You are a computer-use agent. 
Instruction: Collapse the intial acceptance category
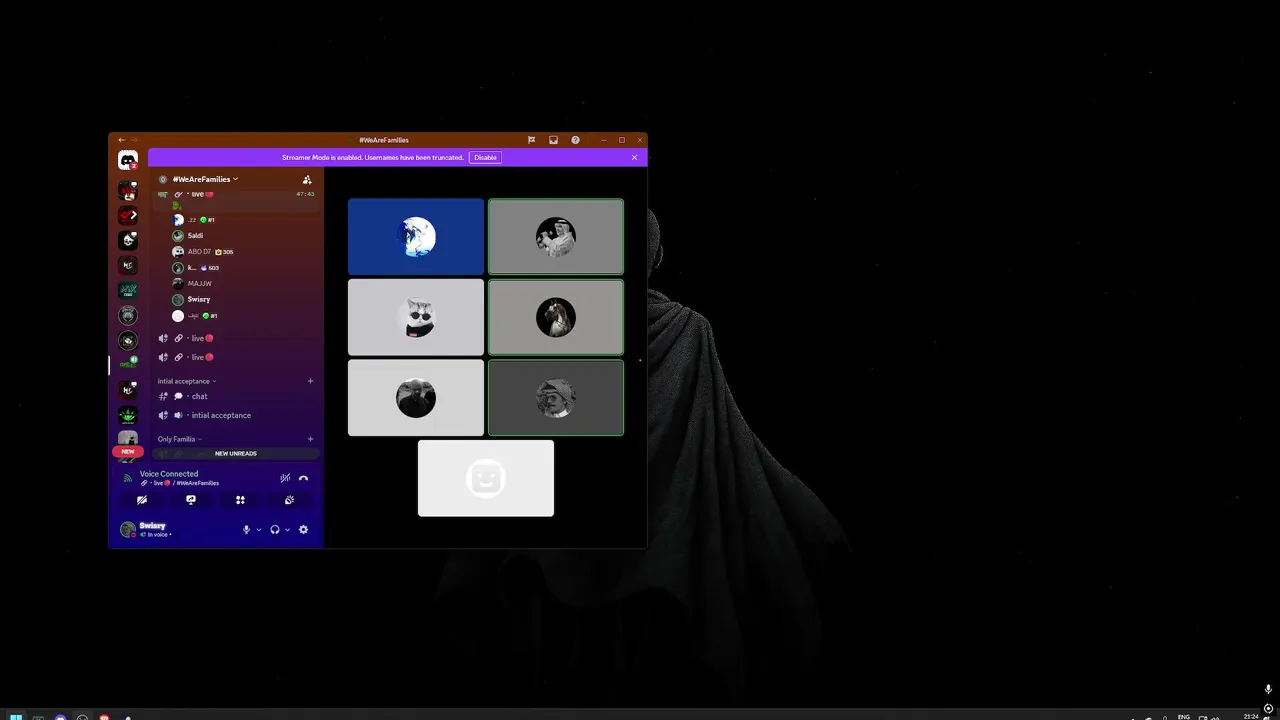tap(186, 381)
